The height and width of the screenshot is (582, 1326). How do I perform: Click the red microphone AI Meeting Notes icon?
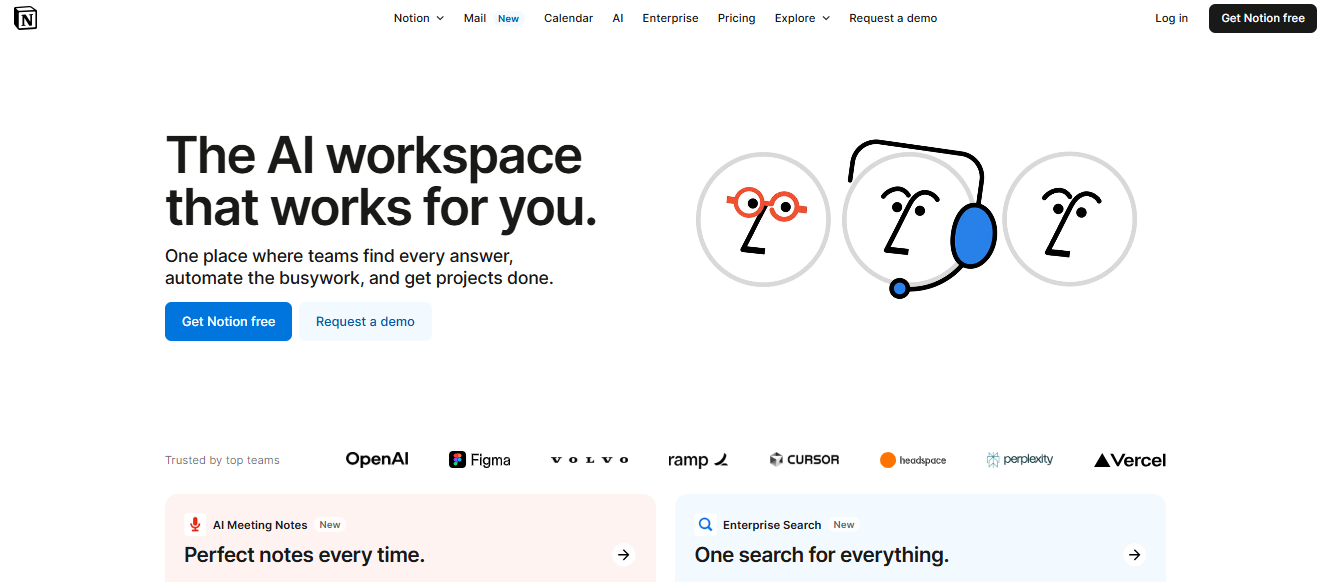[195, 525]
